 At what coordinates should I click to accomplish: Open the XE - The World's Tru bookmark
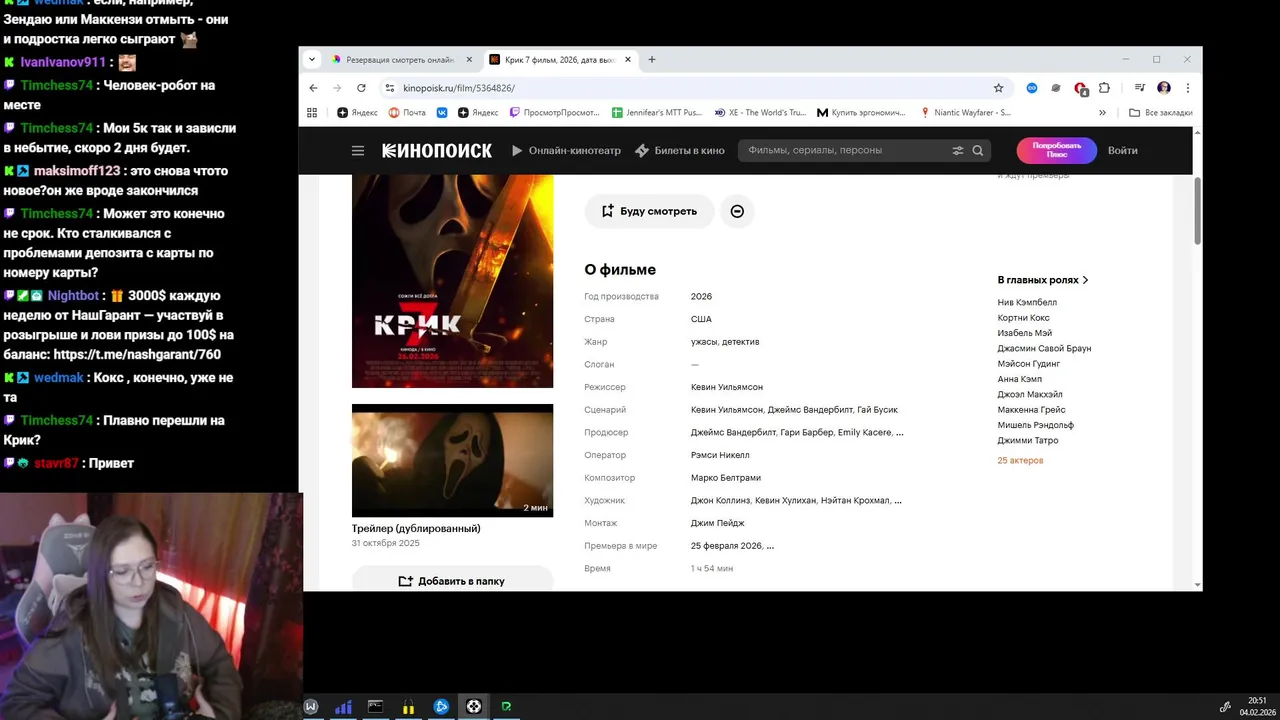(761, 113)
